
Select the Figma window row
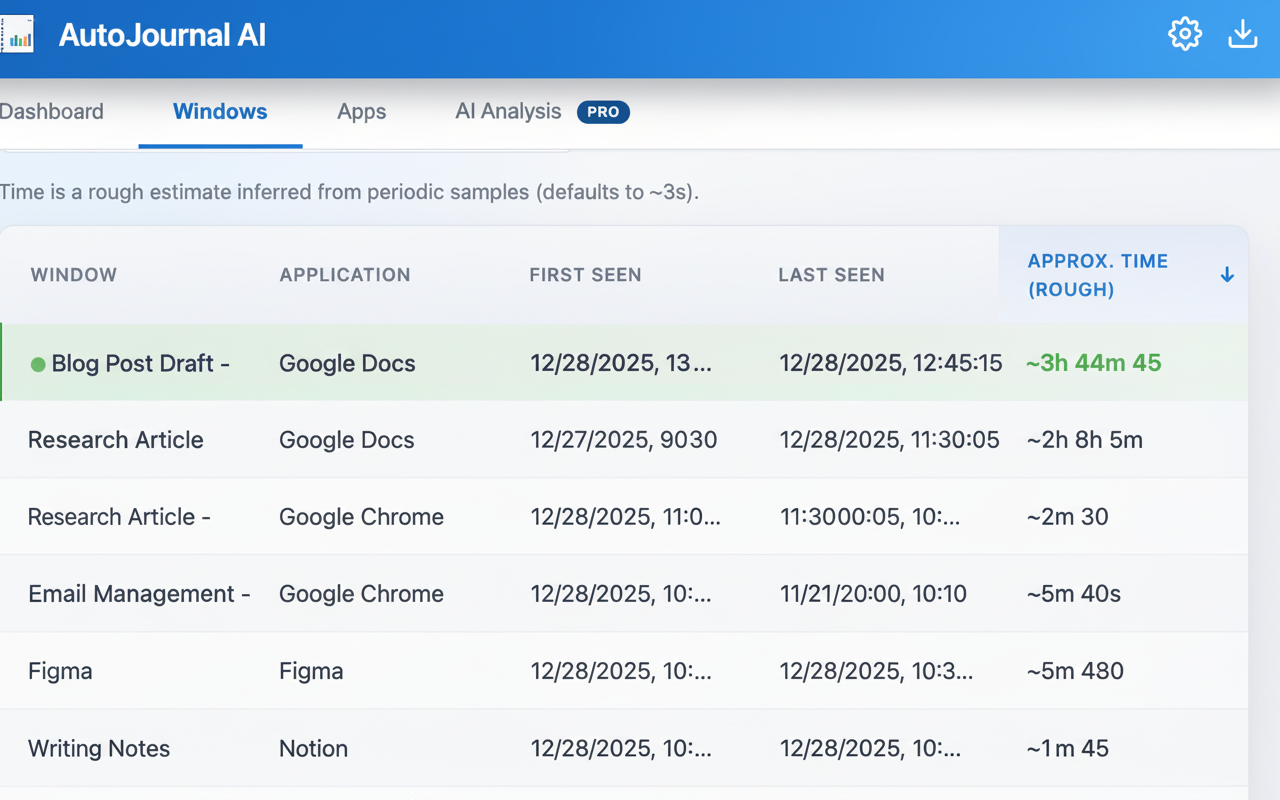click(60, 671)
